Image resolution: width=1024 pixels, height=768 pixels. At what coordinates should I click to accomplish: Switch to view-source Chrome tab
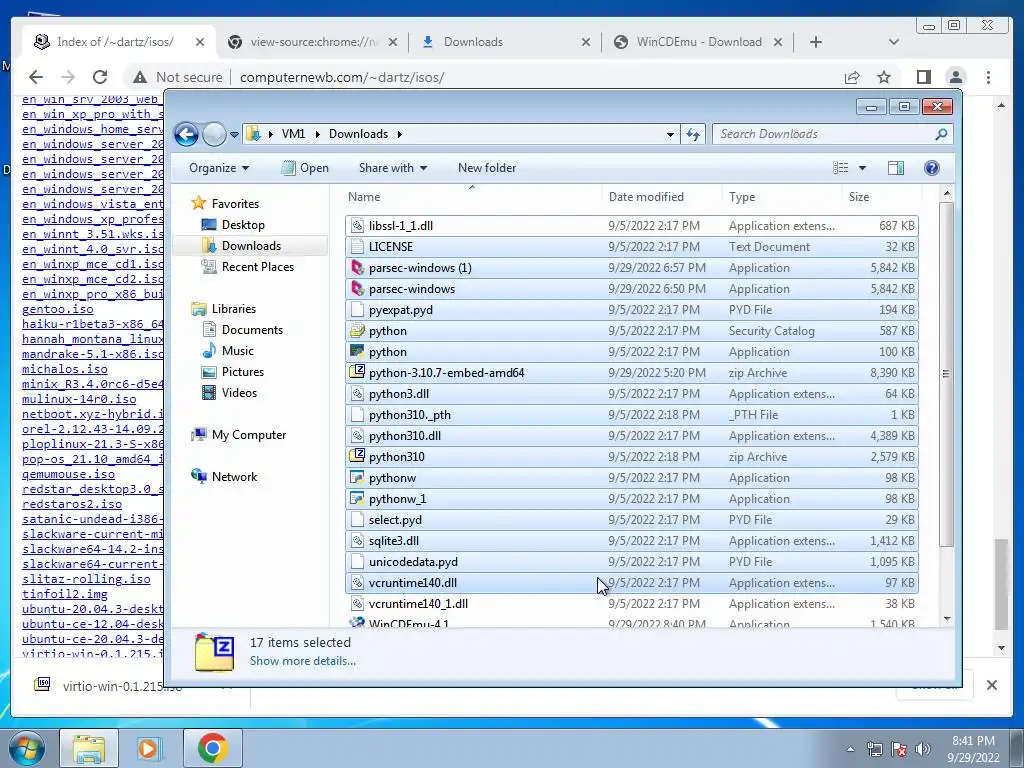point(313,42)
